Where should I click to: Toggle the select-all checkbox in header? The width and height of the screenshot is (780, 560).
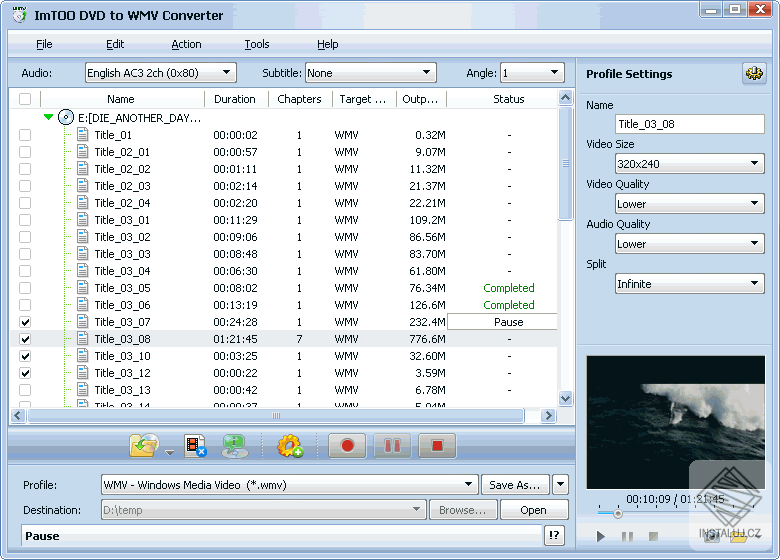(25, 99)
